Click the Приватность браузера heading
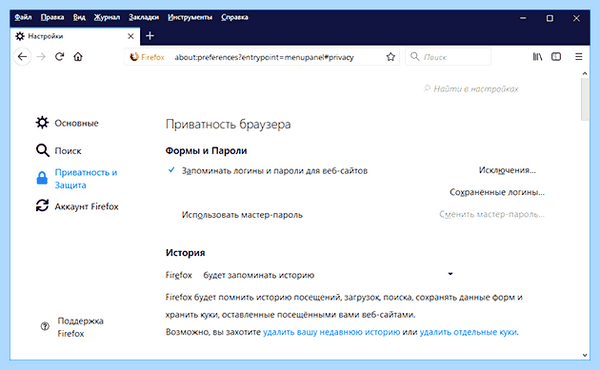This screenshot has width=600, height=370. click(x=228, y=124)
